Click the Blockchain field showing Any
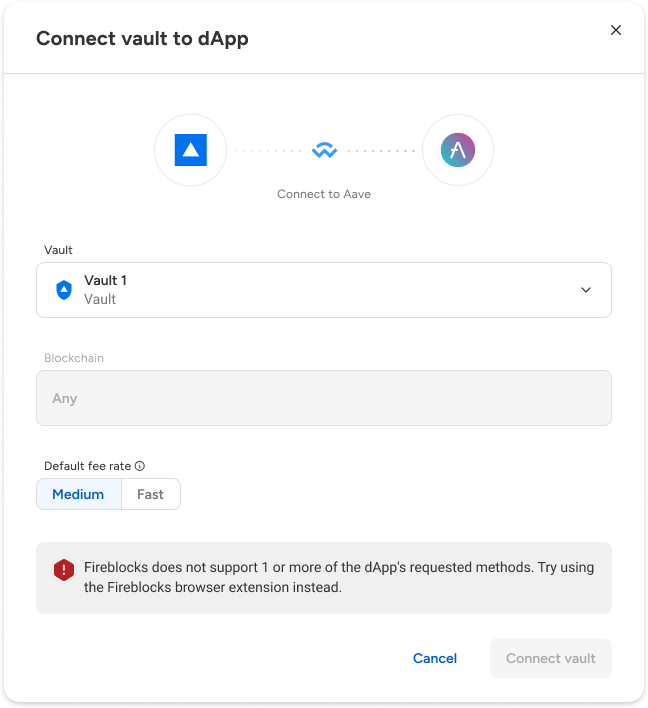This screenshot has height=708, width=648. pos(323,398)
